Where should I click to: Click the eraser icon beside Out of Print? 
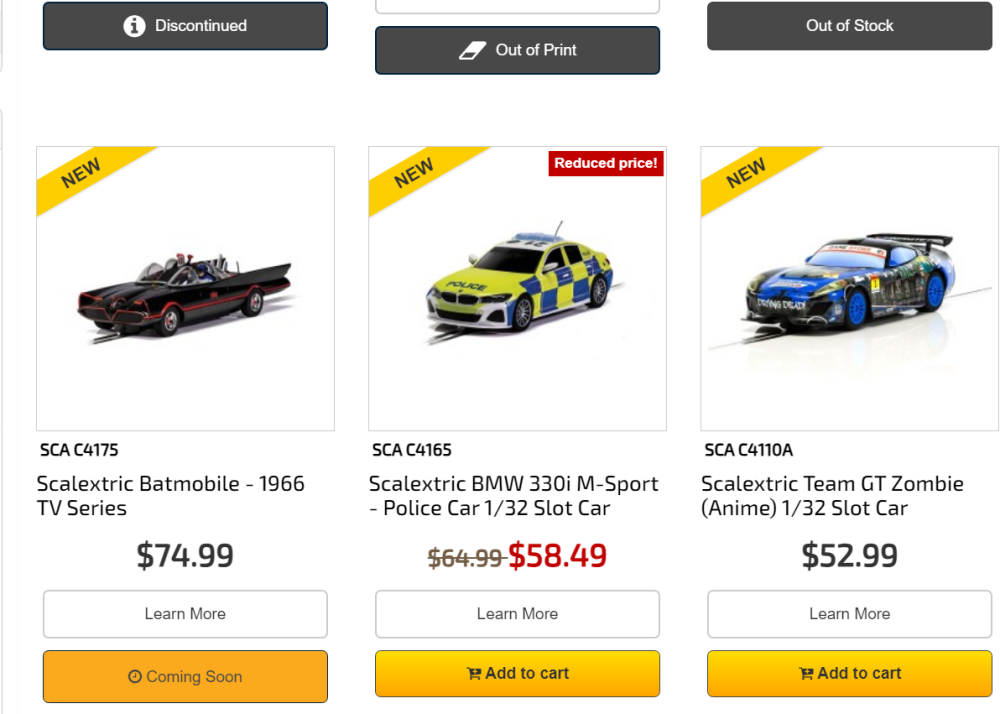point(472,50)
